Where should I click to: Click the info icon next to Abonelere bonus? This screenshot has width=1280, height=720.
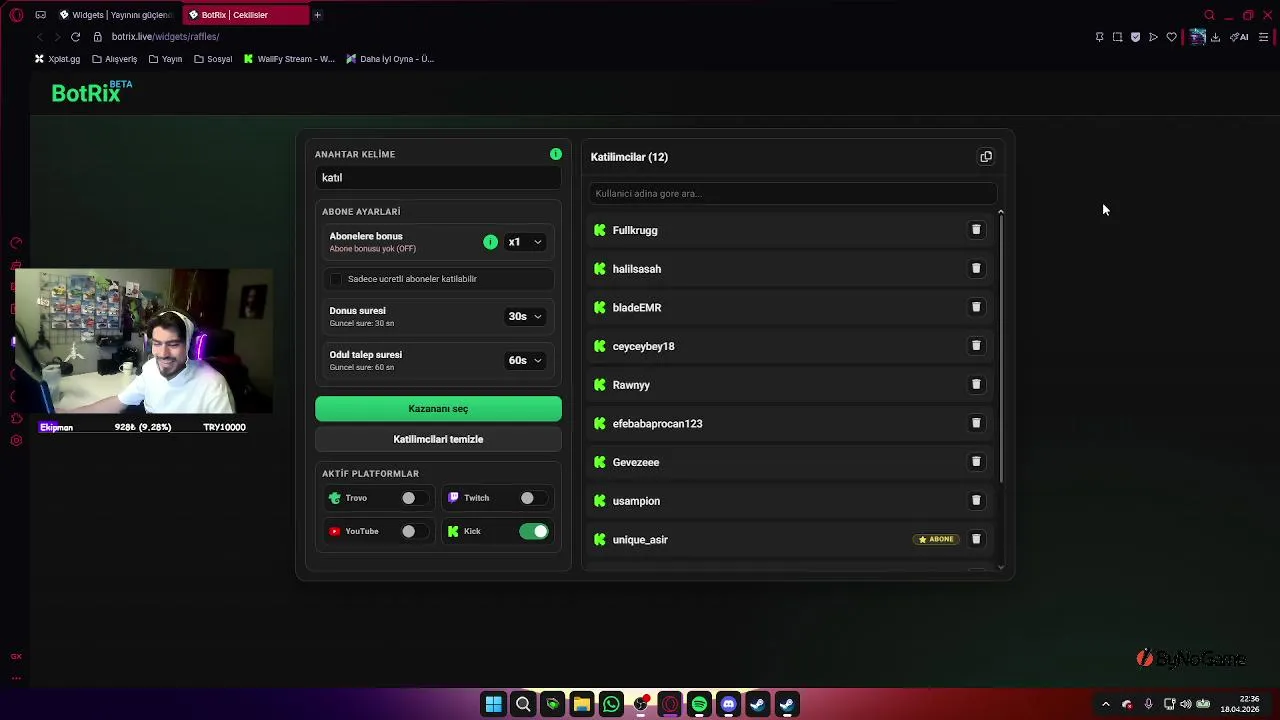tap(490, 242)
